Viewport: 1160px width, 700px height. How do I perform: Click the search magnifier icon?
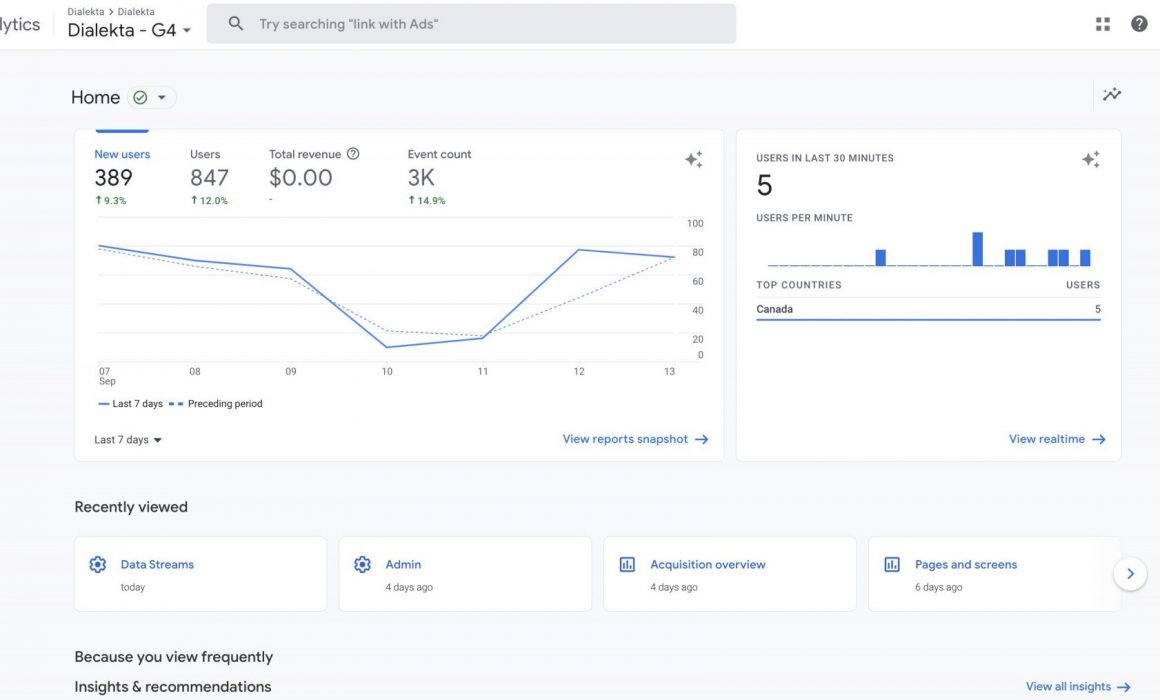235,22
